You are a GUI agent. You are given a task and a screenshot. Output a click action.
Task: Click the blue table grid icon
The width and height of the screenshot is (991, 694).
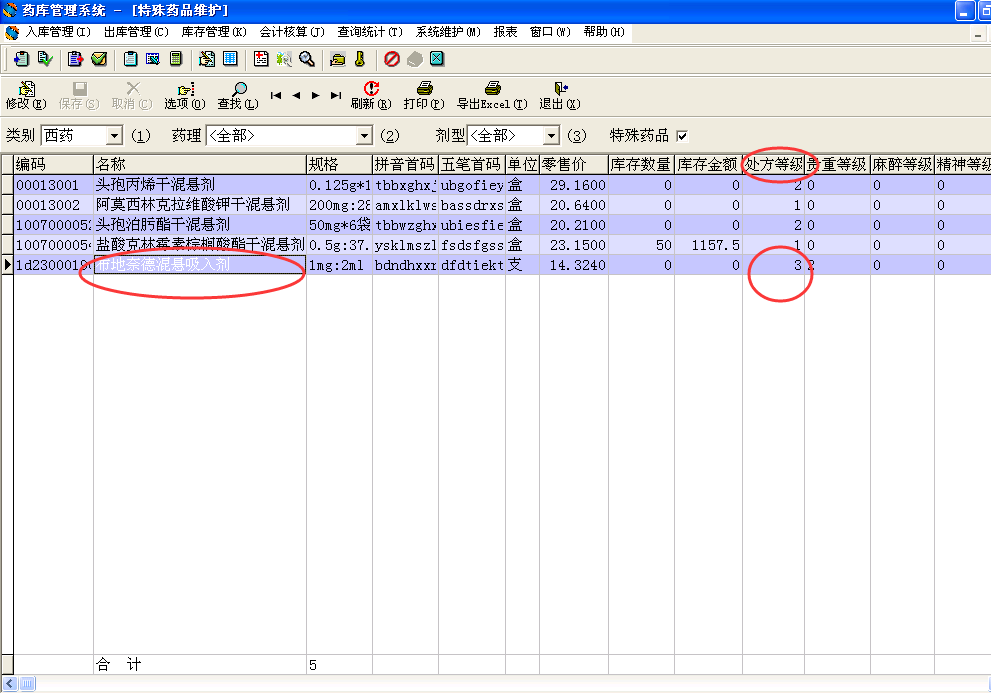(x=230, y=59)
